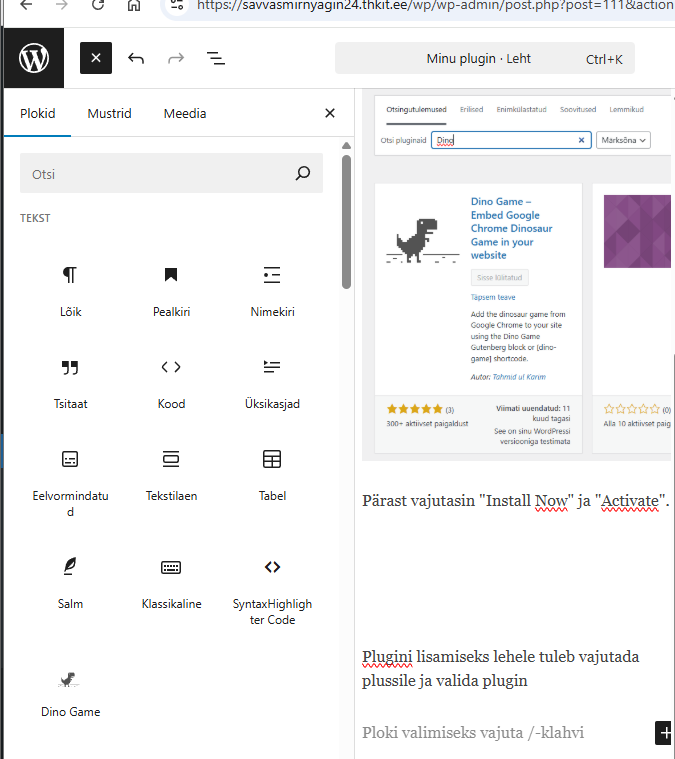Open the Märksõna dropdown in screenshot
Screen dimensions: 675x759
tap(623, 141)
